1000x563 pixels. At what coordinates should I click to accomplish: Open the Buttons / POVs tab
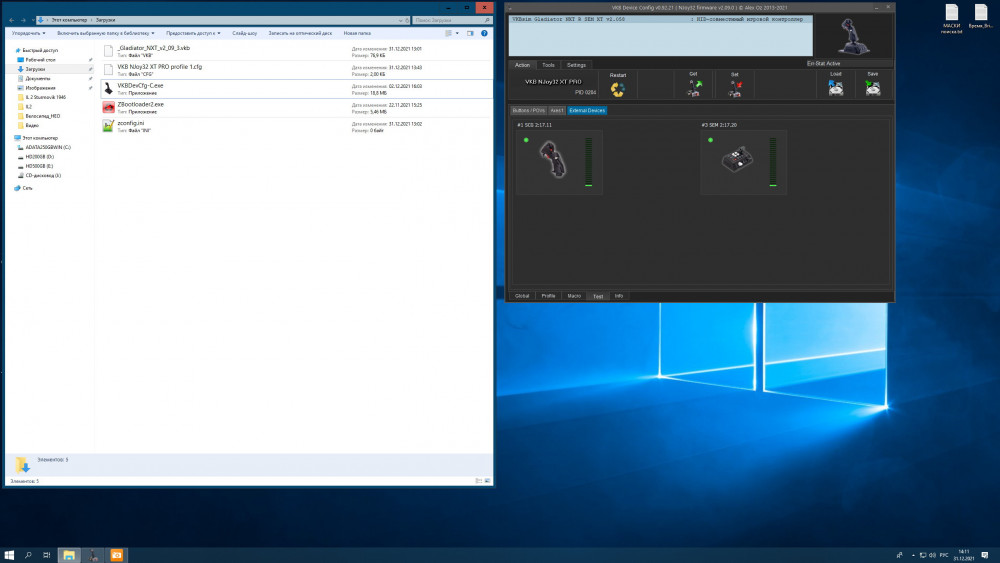[528, 110]
